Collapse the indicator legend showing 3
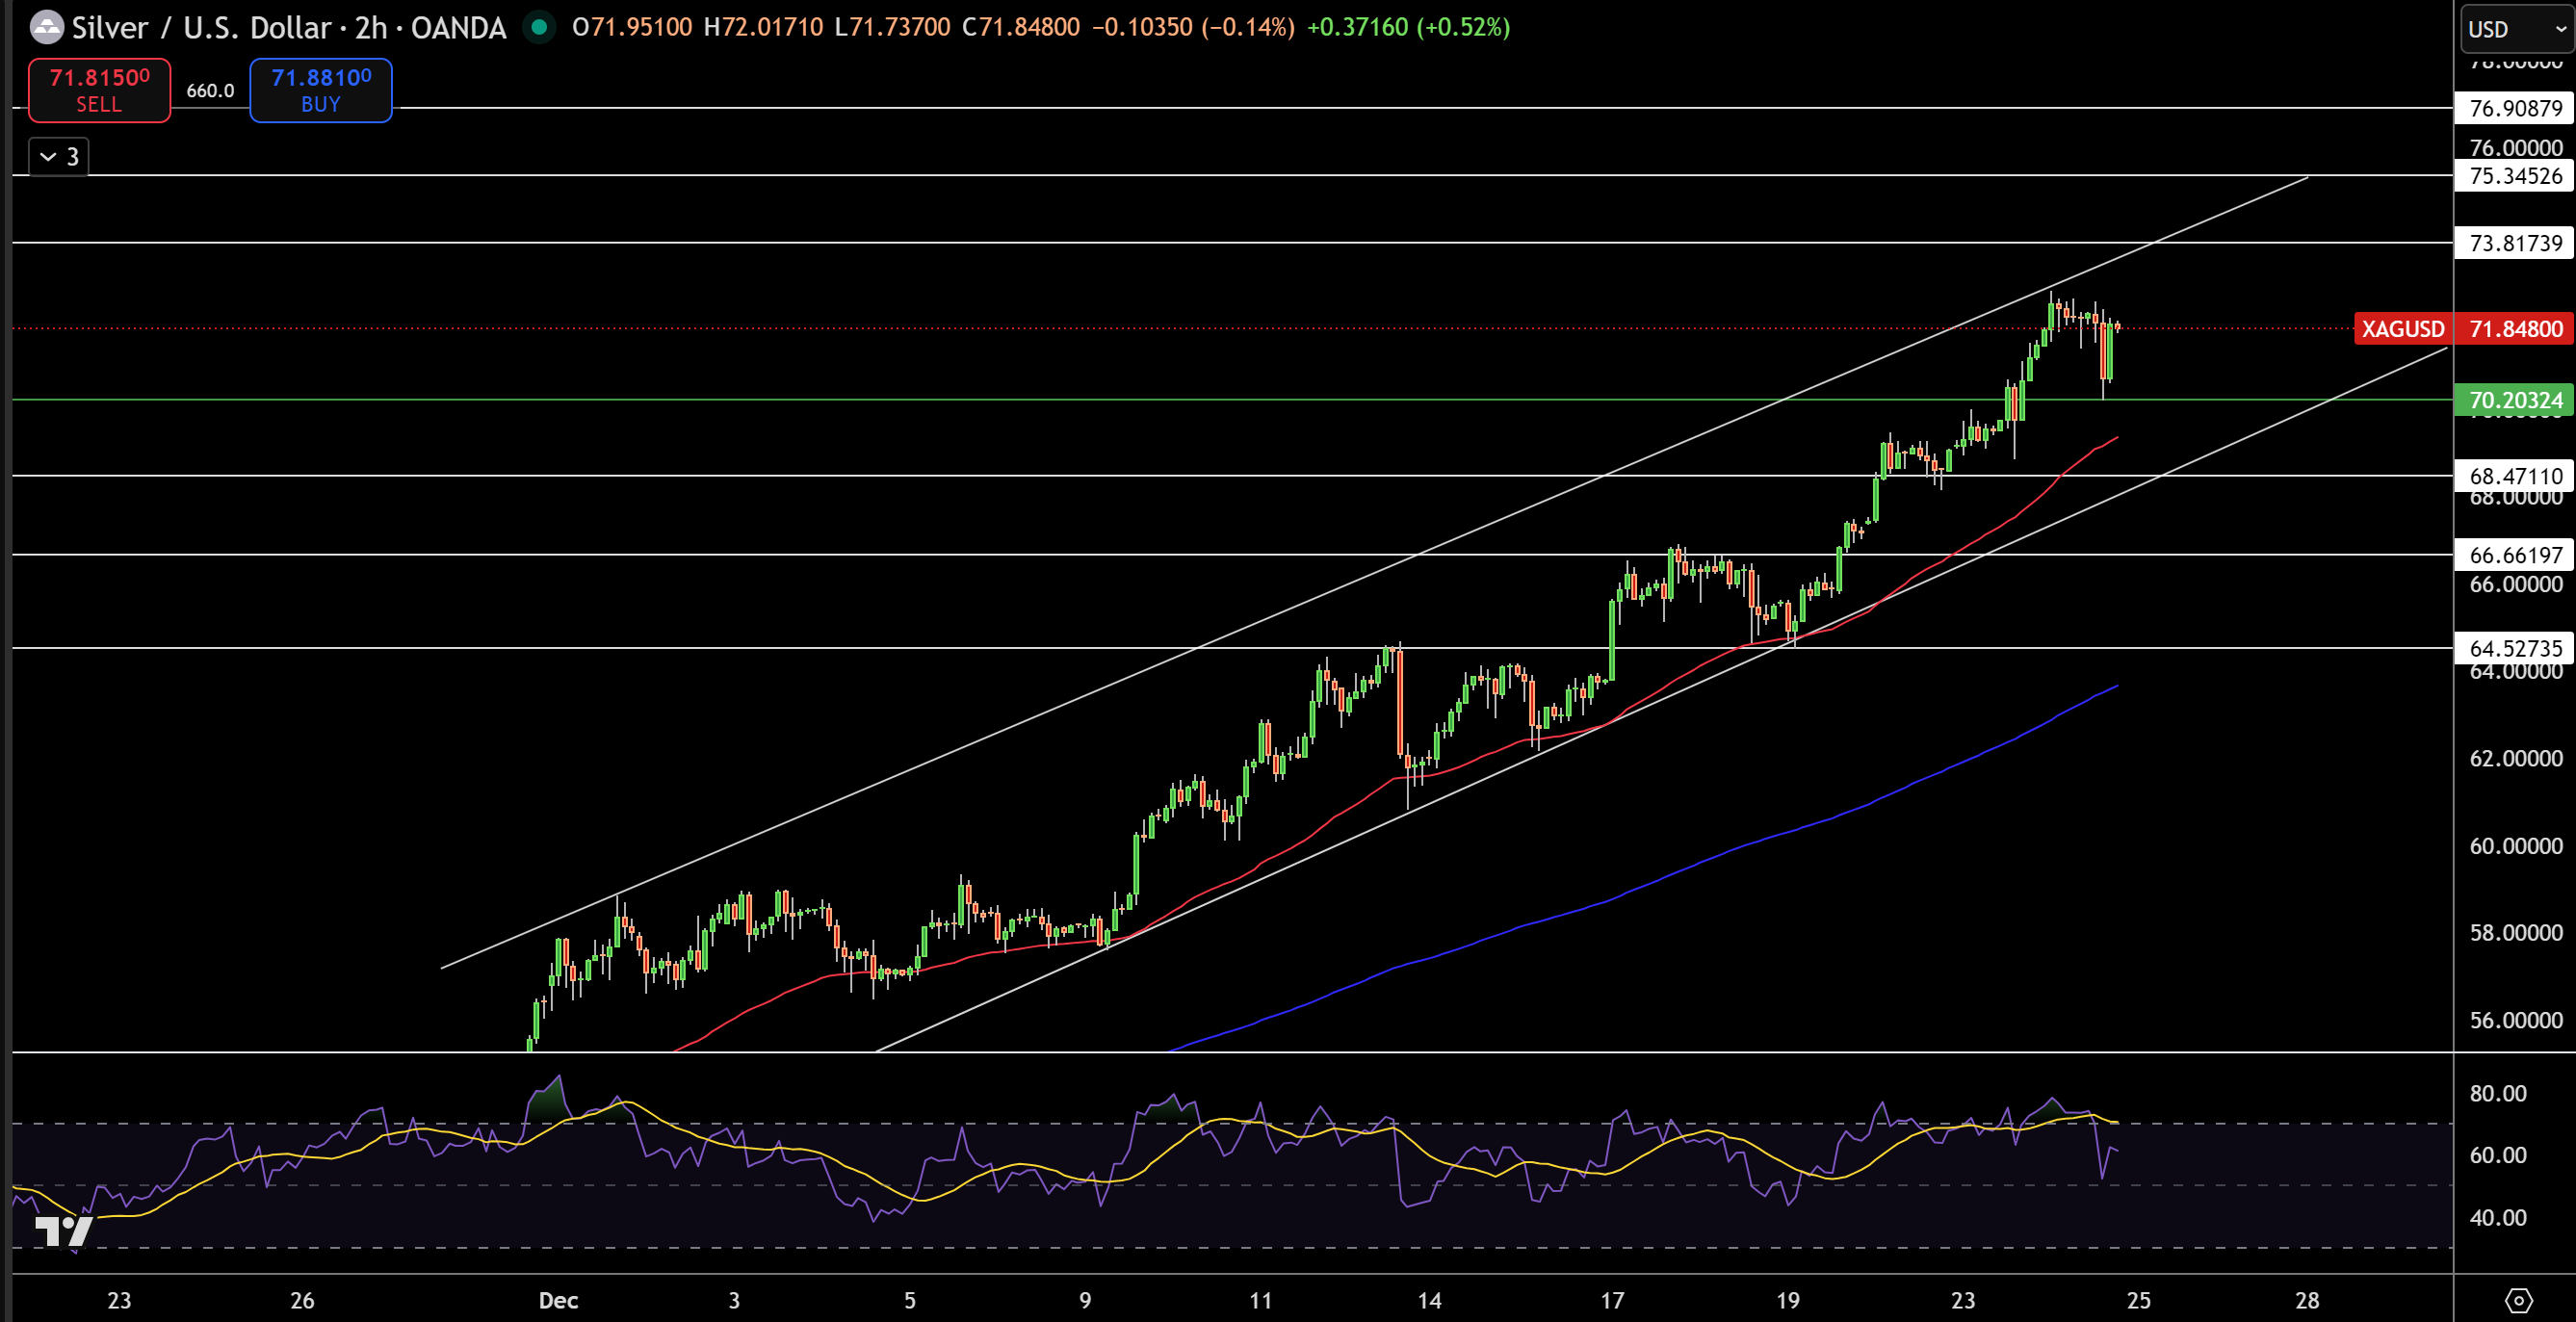Screen dimensions: 2576x1322 point(59,157)
